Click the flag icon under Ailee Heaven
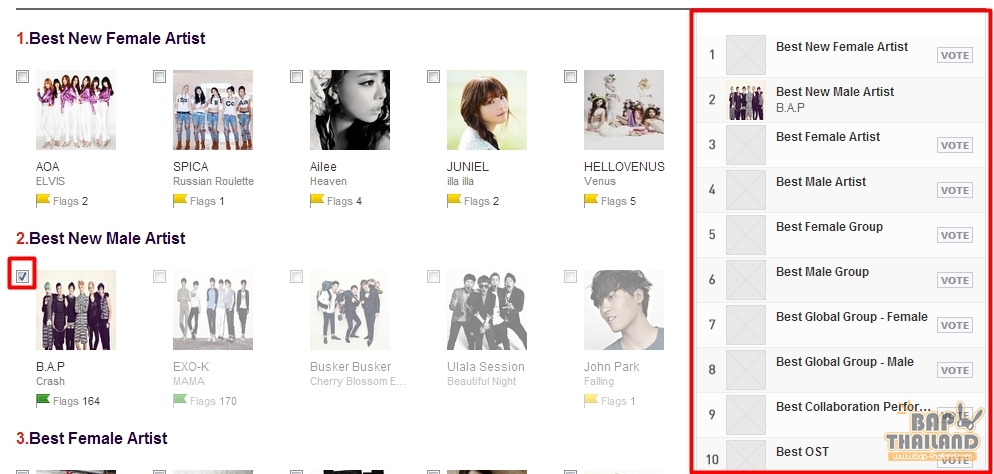This screenshot has height=474, width=994. click(x=317, y=201)
